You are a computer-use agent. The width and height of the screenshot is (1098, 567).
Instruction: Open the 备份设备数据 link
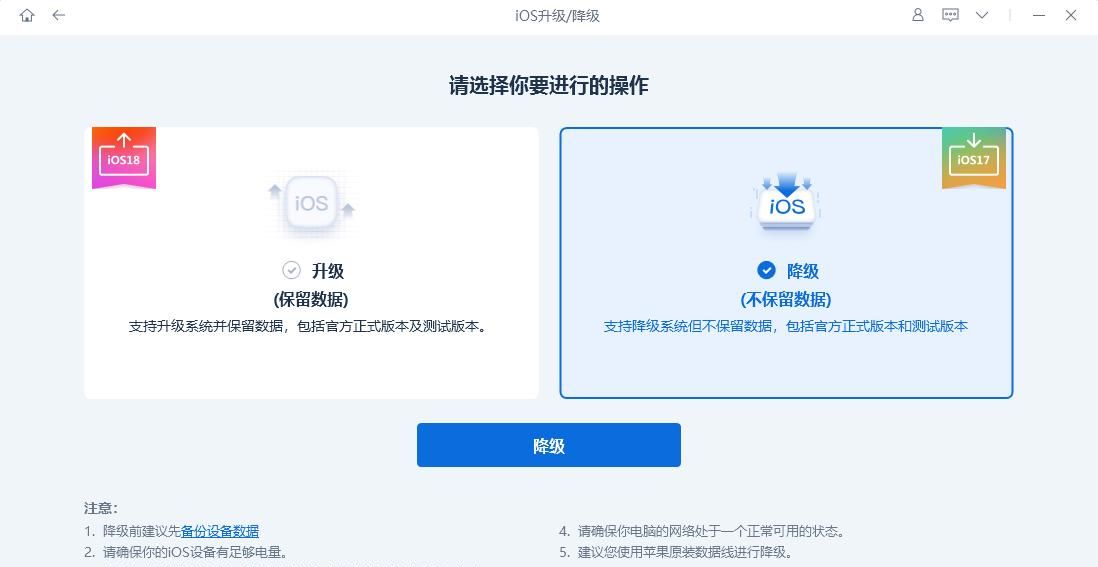tap(220, 531)
